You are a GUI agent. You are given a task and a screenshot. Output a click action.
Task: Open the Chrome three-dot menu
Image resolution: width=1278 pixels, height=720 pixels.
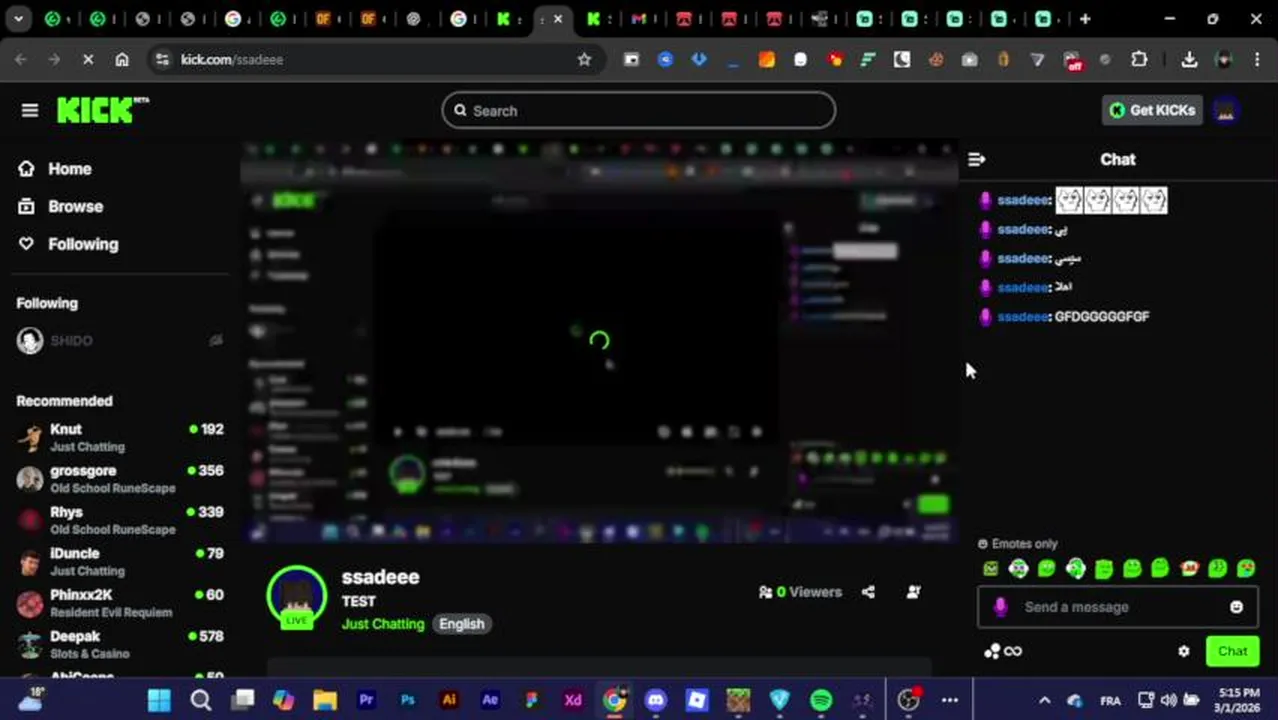click(x=1257, y=60)
